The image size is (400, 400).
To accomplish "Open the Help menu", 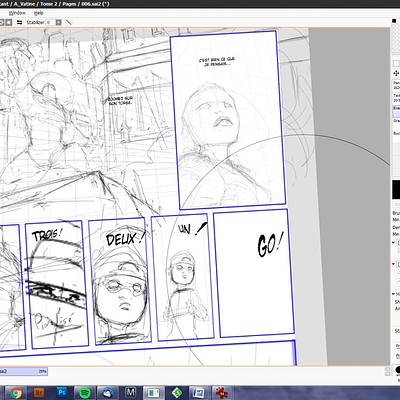I will 39,13.
